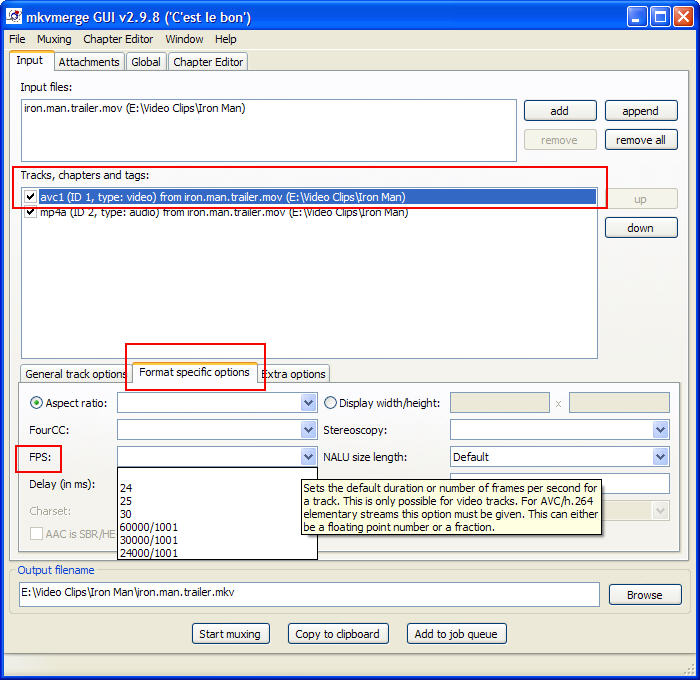Open the Help menu
The image size is (700, 680).
pos(225,39)
